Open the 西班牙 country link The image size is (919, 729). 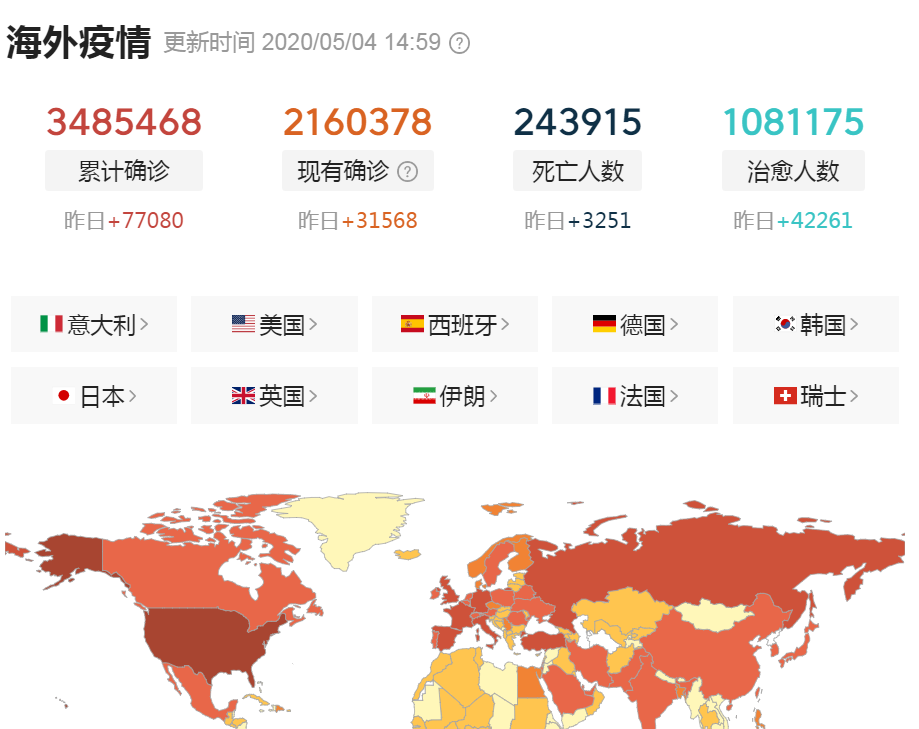click(455, 324)
